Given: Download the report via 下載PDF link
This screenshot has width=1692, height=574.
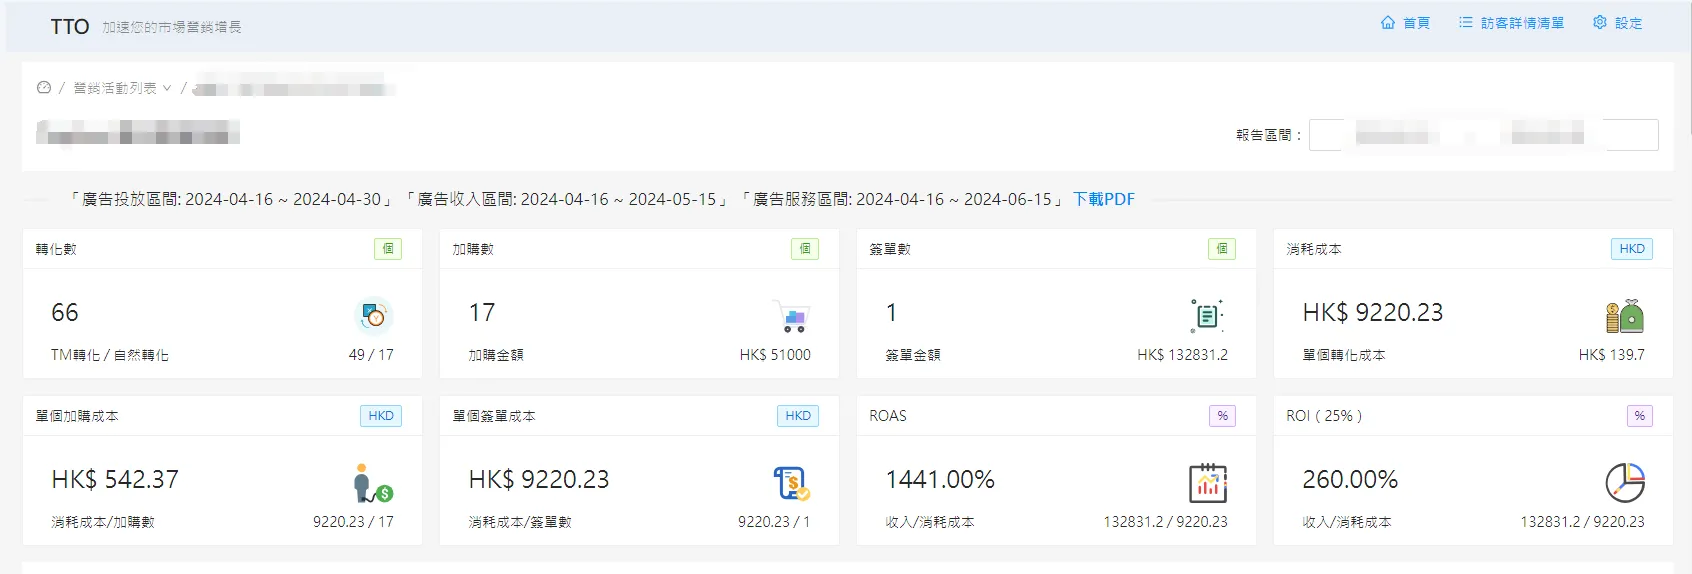Looking at the screenshot, I should click(1103, 199).
